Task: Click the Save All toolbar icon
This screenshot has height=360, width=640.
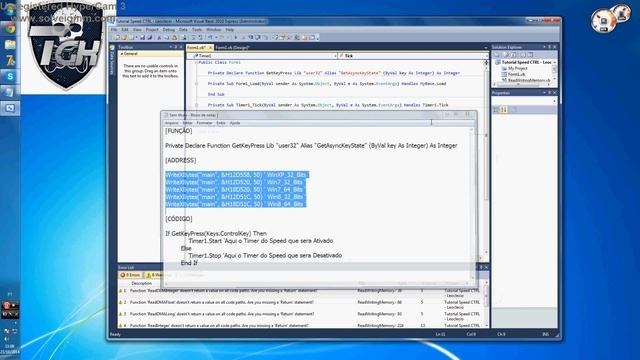Action: [x=149, y=38]
